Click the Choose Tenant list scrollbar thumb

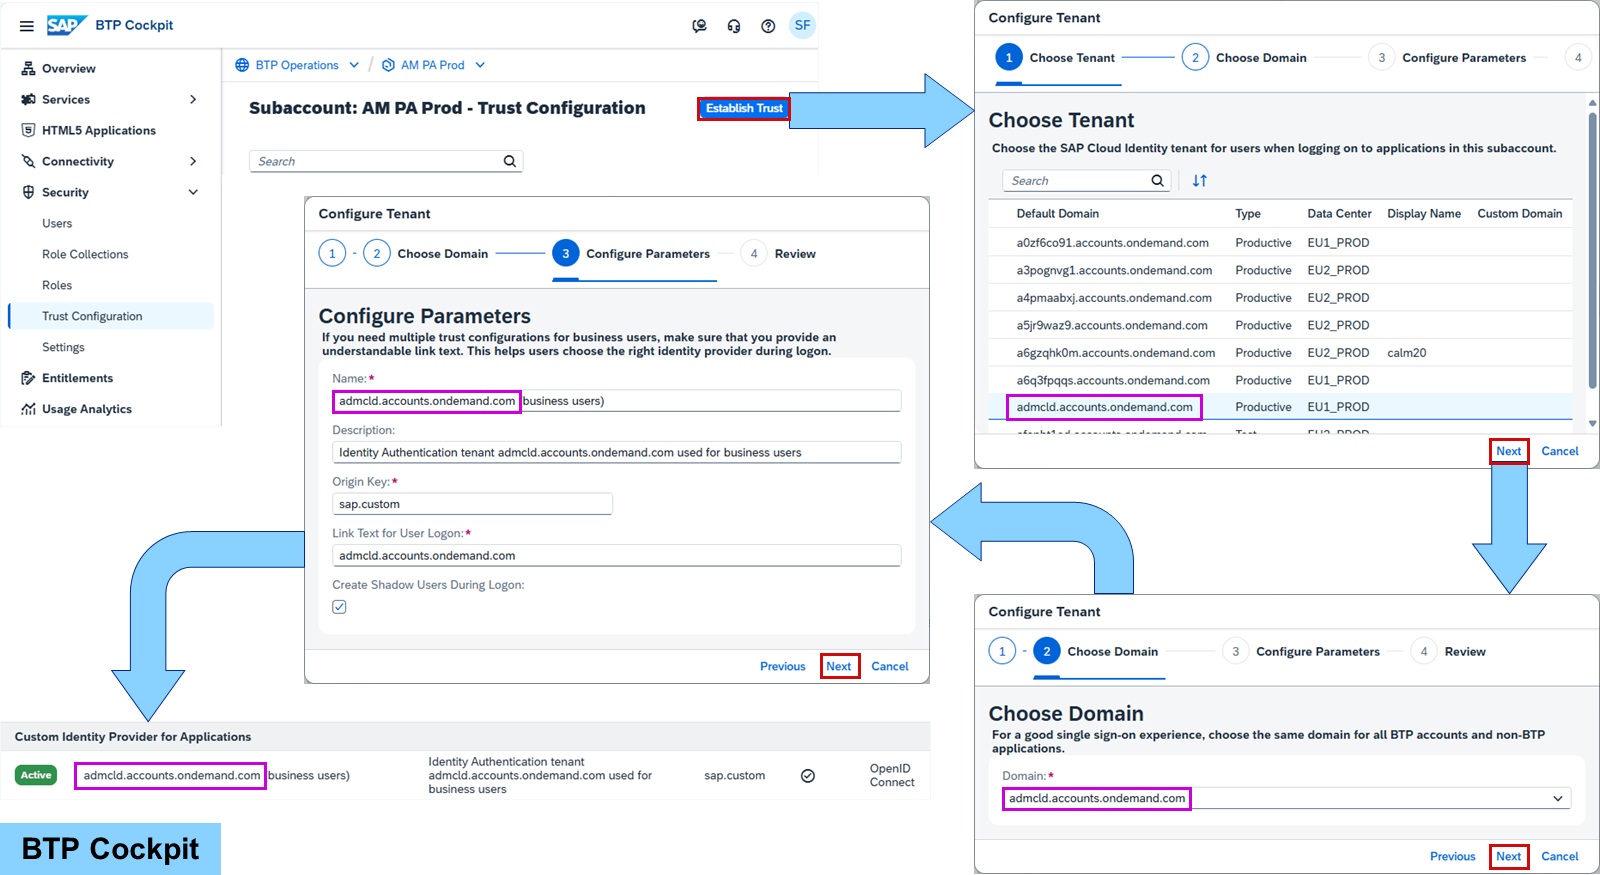click(x=1592, y=250)
